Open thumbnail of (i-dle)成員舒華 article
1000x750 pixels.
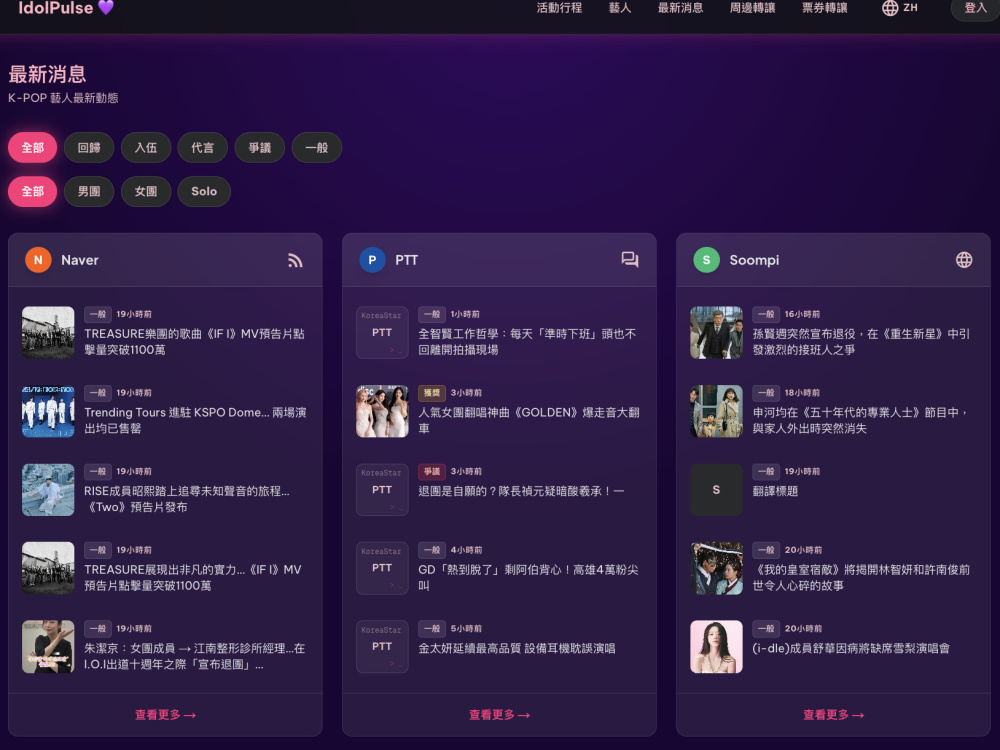pos(716,647)
